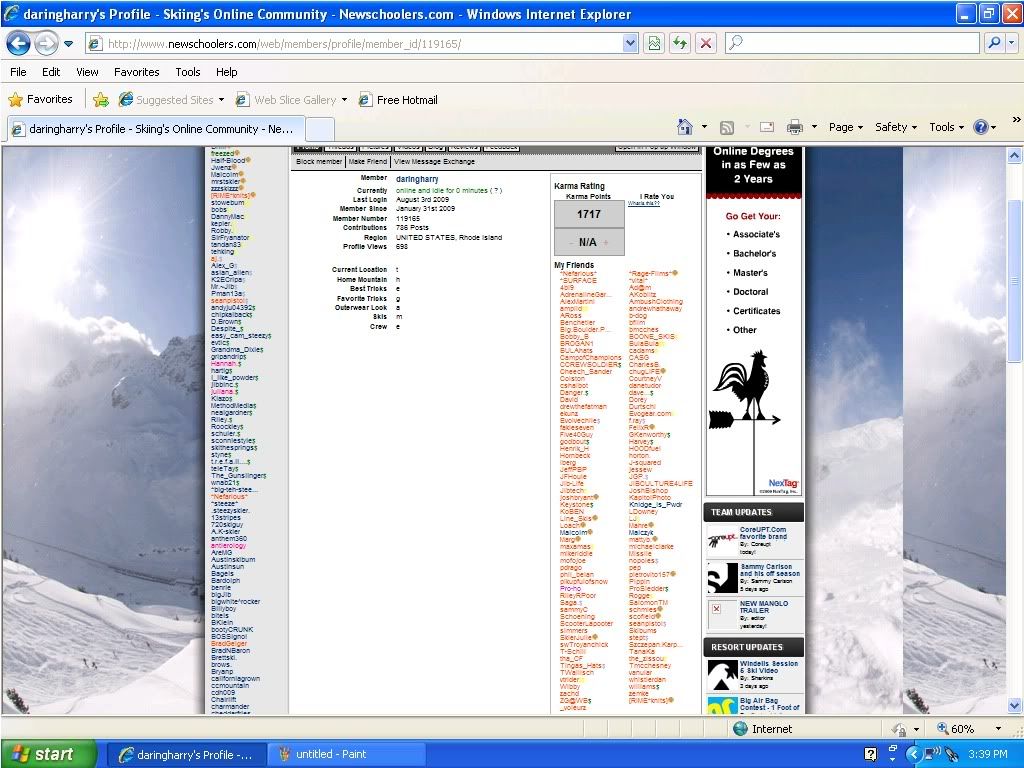Expand the Page menu dropdown

coord(846,127)
